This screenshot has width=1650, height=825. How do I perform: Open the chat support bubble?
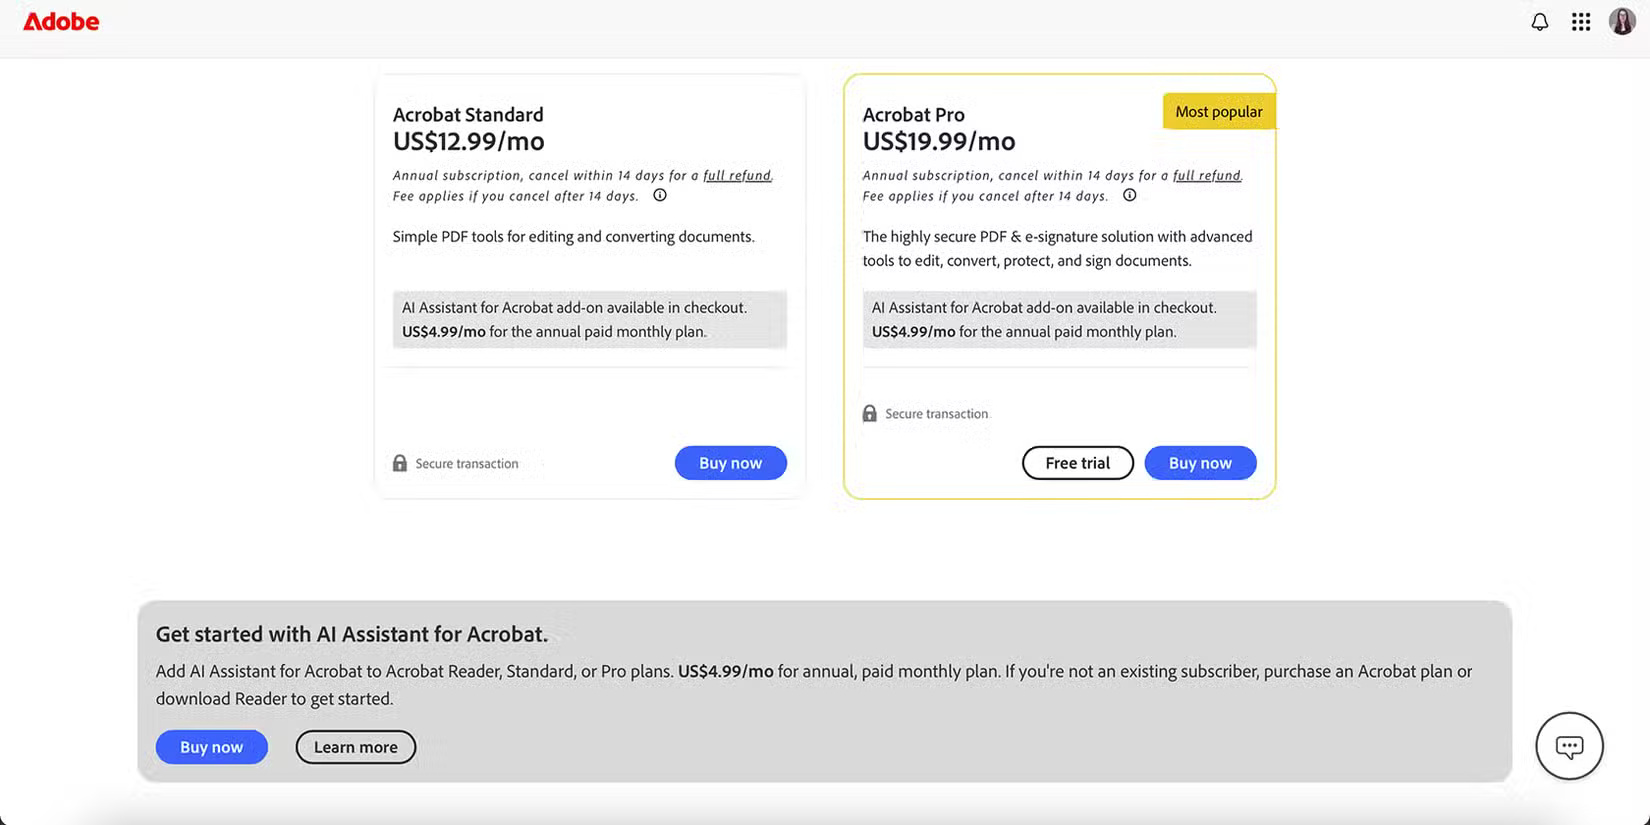click(x=1569, y=746)
